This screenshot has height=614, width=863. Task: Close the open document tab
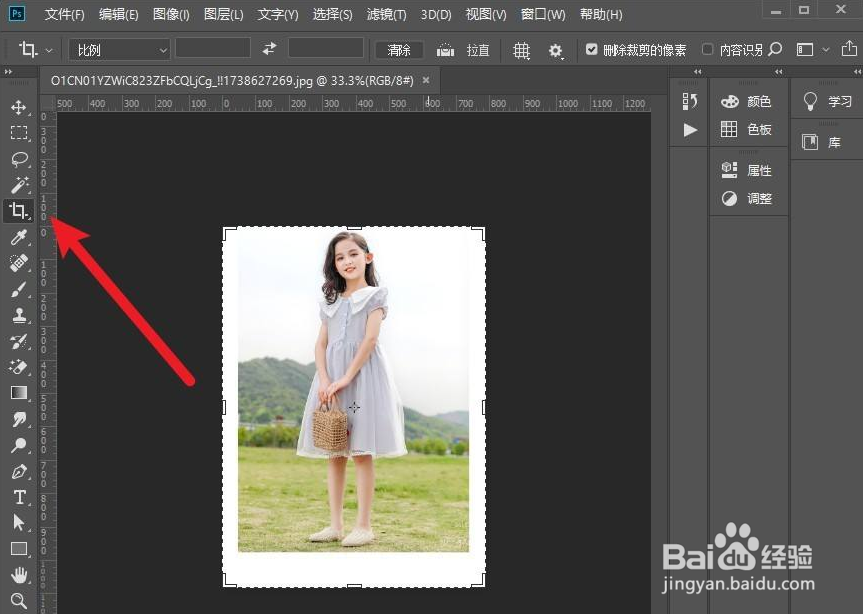pos(426,80)
